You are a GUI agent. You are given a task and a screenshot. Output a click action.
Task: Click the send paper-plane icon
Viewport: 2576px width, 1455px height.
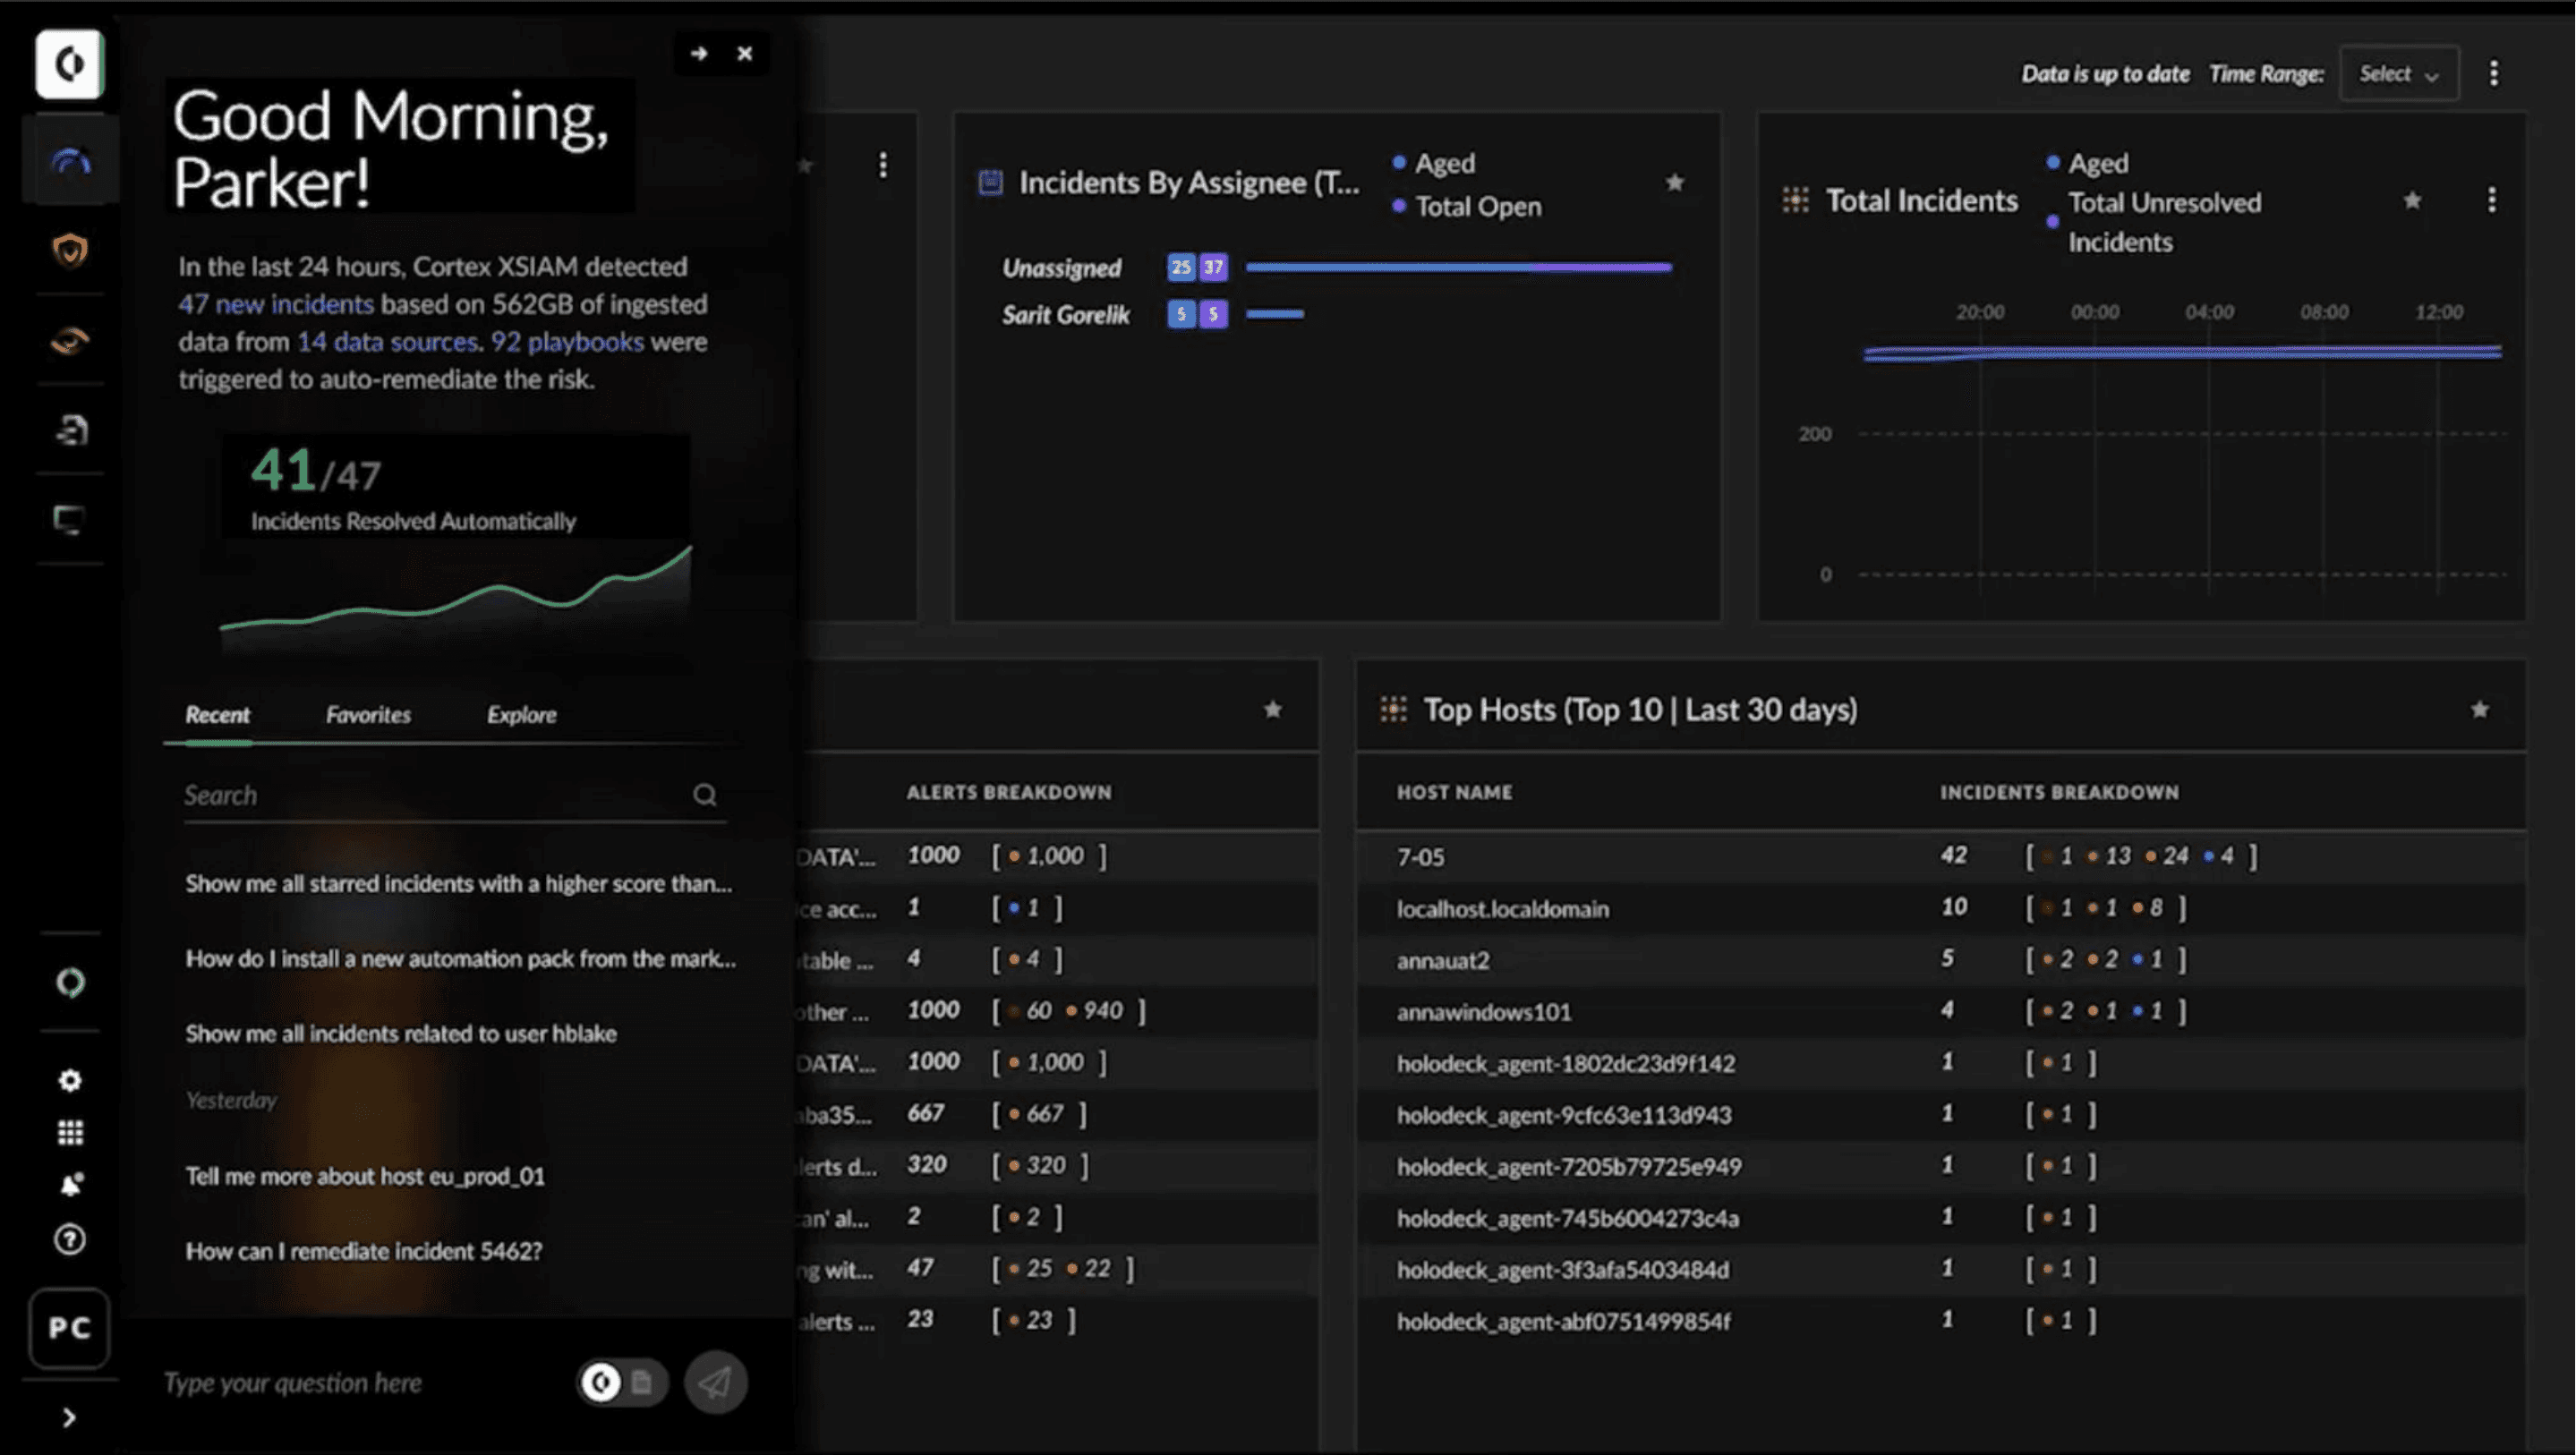pyautogui.click(x=715, y=1382)
